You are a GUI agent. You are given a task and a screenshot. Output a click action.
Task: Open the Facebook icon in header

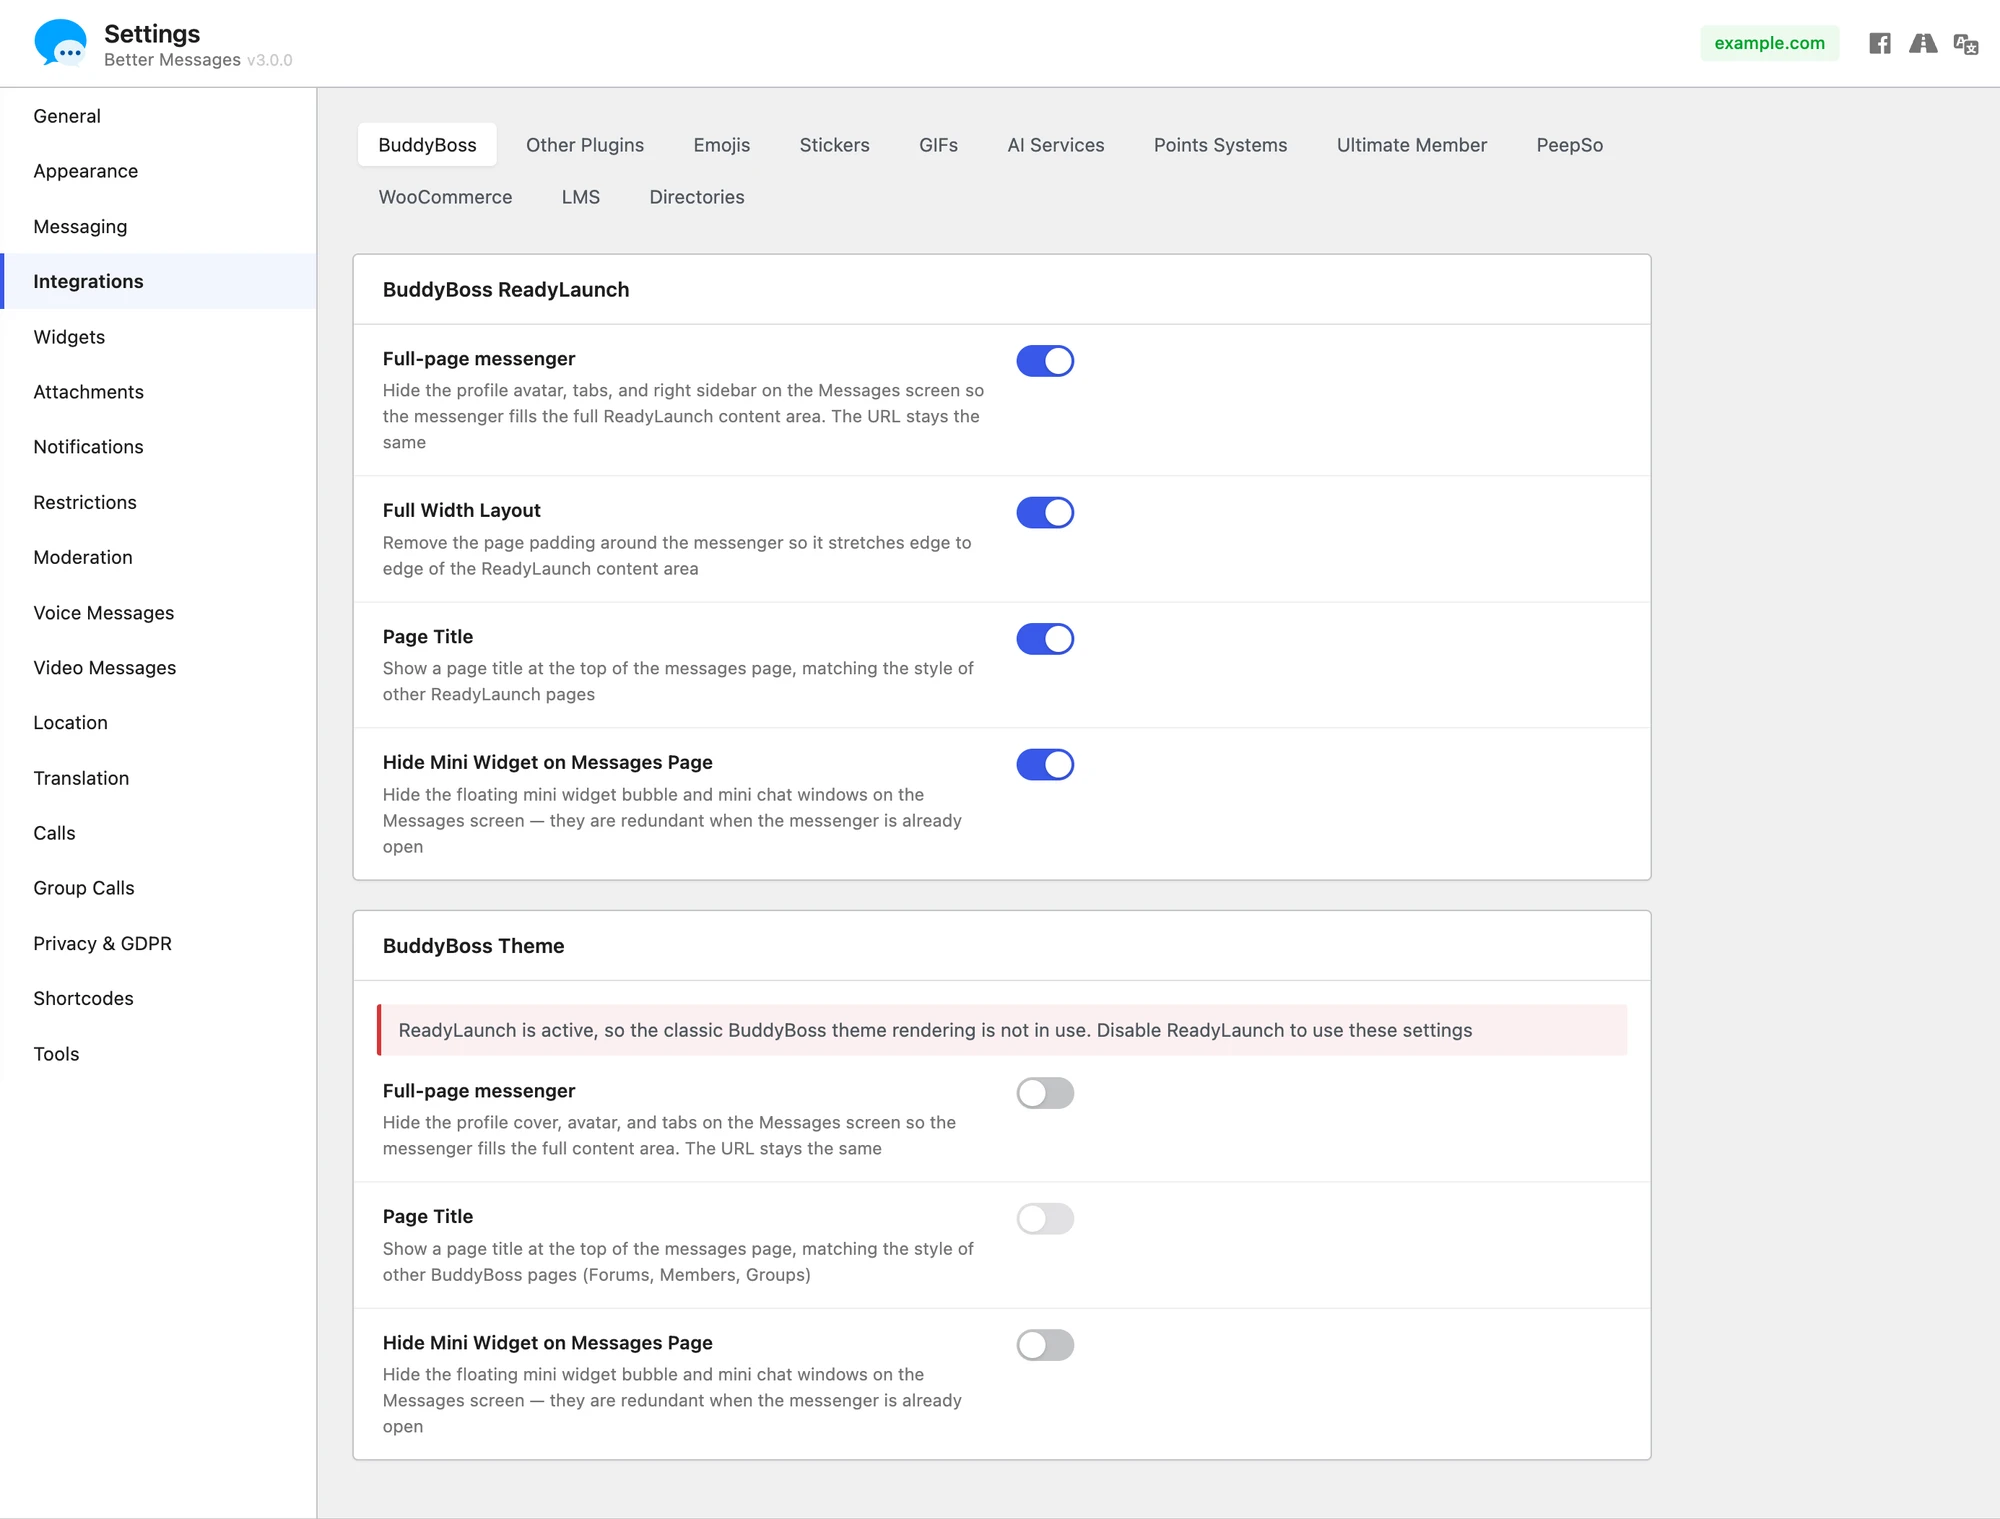(1880, 43)
